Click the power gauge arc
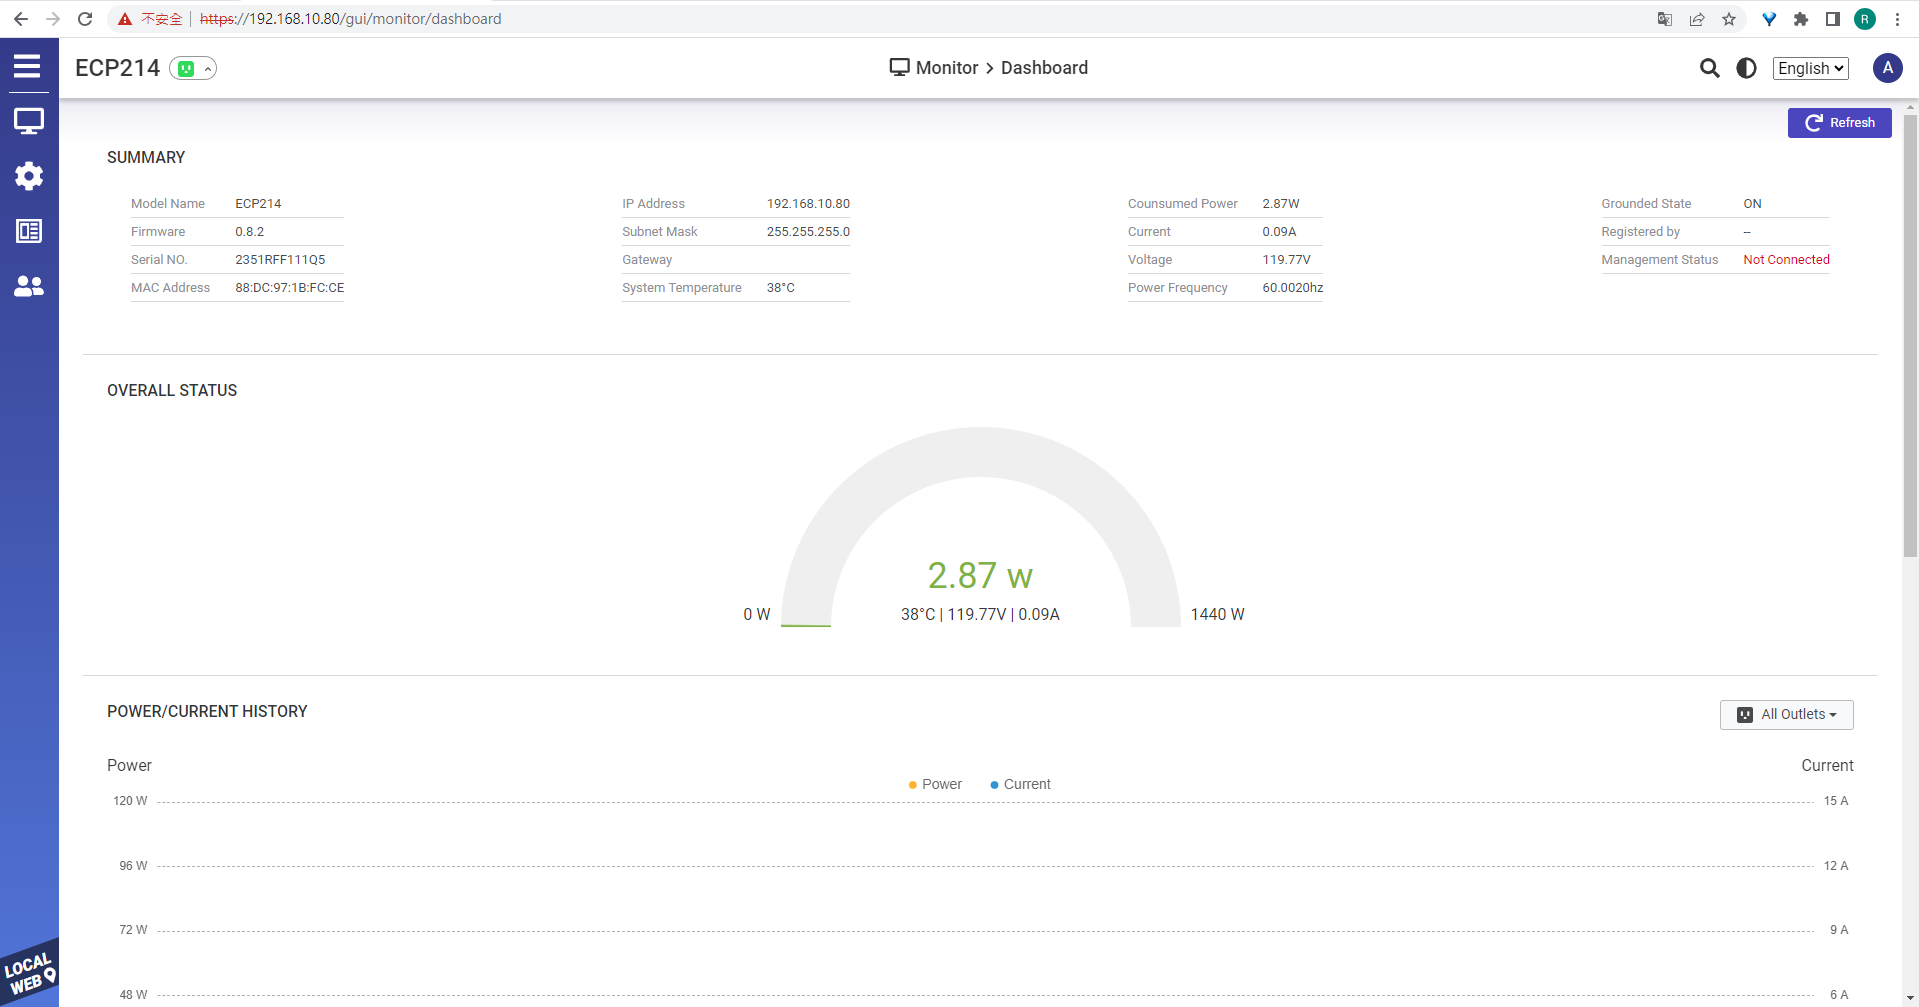Viewport: 1919px width, 1007px height. pyautogui.click(x=980, y=453)
